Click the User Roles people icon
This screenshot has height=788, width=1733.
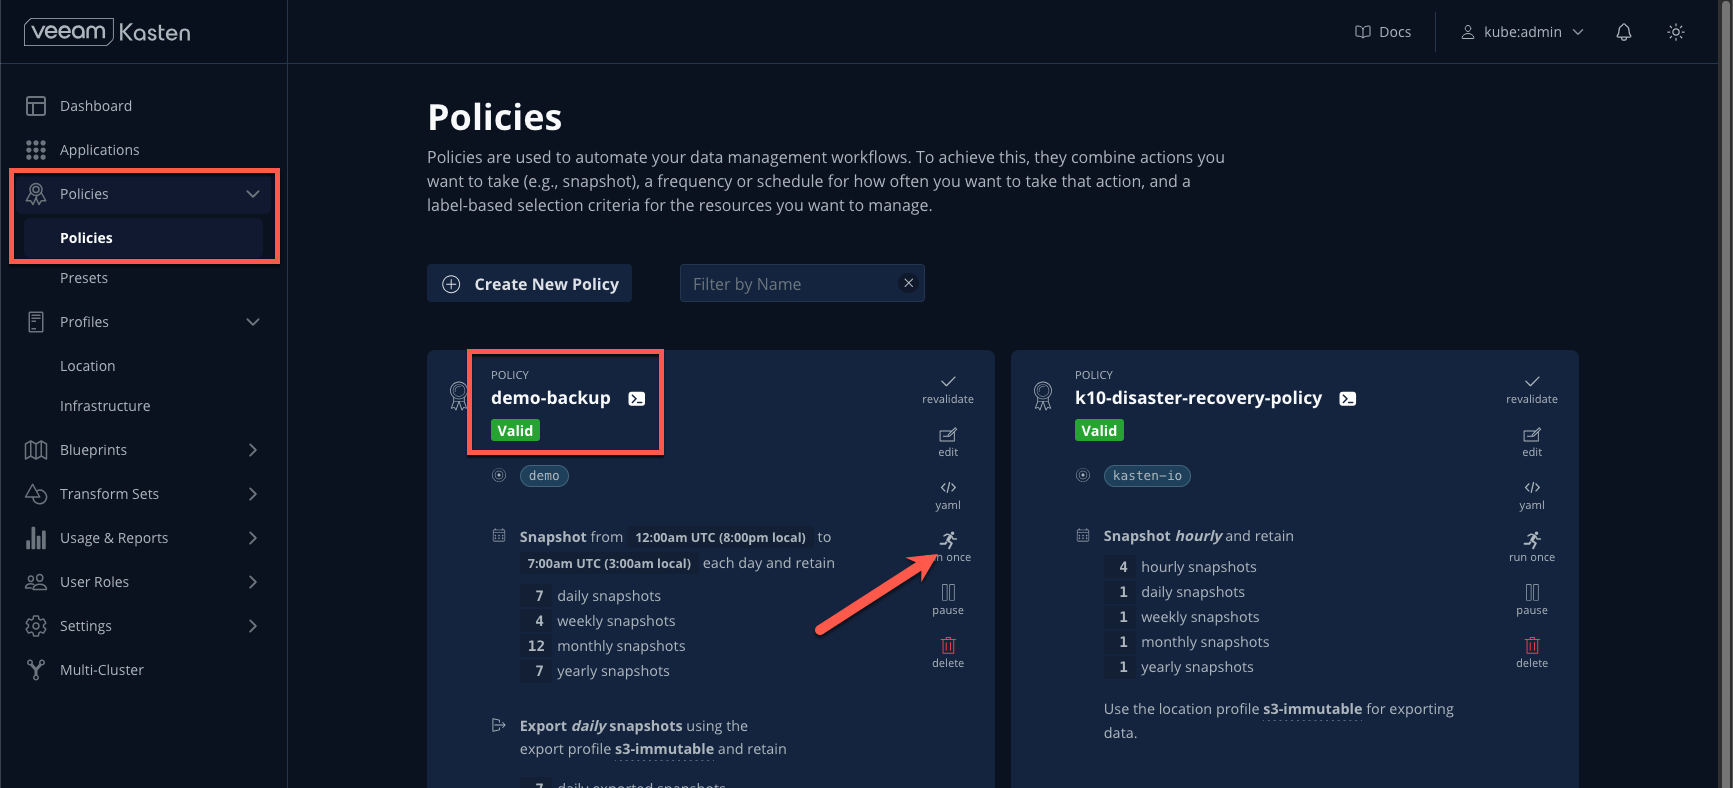(36, 582)
